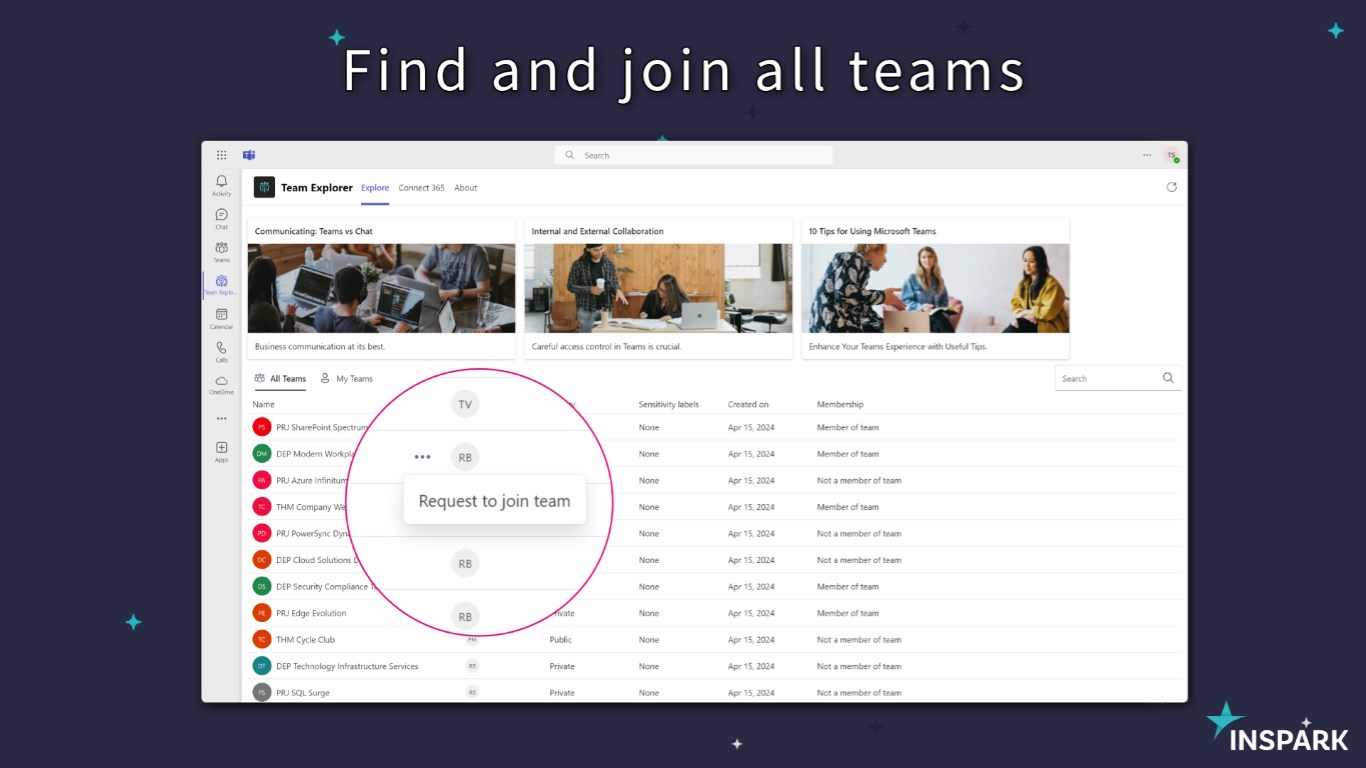Open the About tab
Viewport: 1366px width, 768px height.
466,188
